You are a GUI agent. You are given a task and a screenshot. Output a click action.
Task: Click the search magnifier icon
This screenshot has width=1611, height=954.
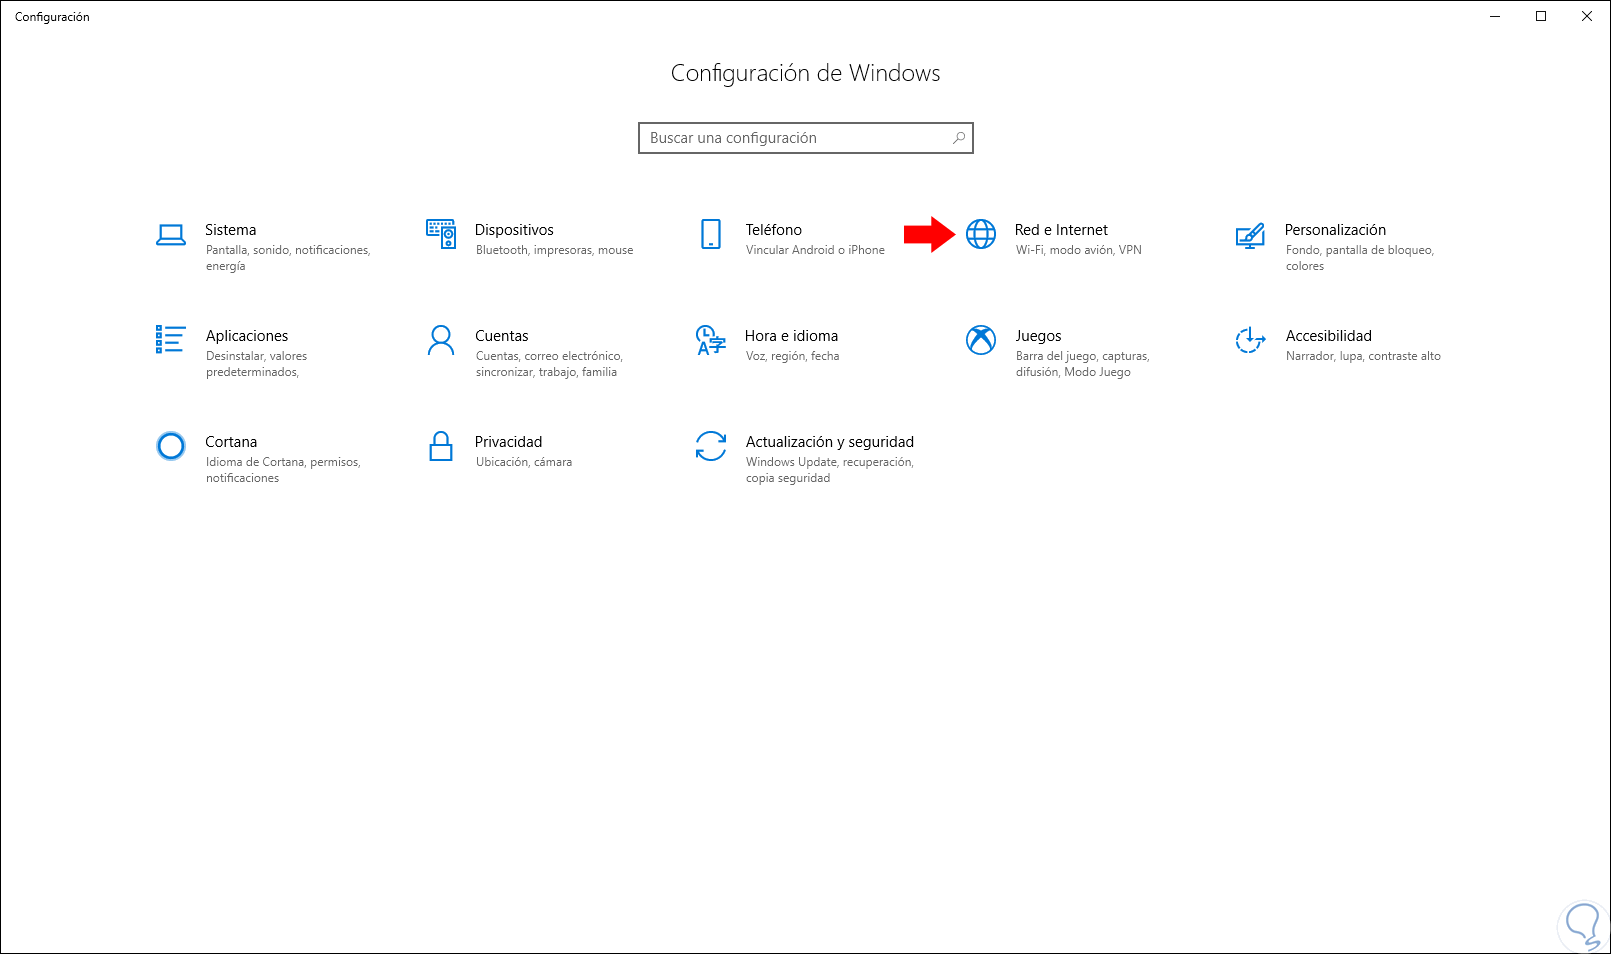click(959, 138)
